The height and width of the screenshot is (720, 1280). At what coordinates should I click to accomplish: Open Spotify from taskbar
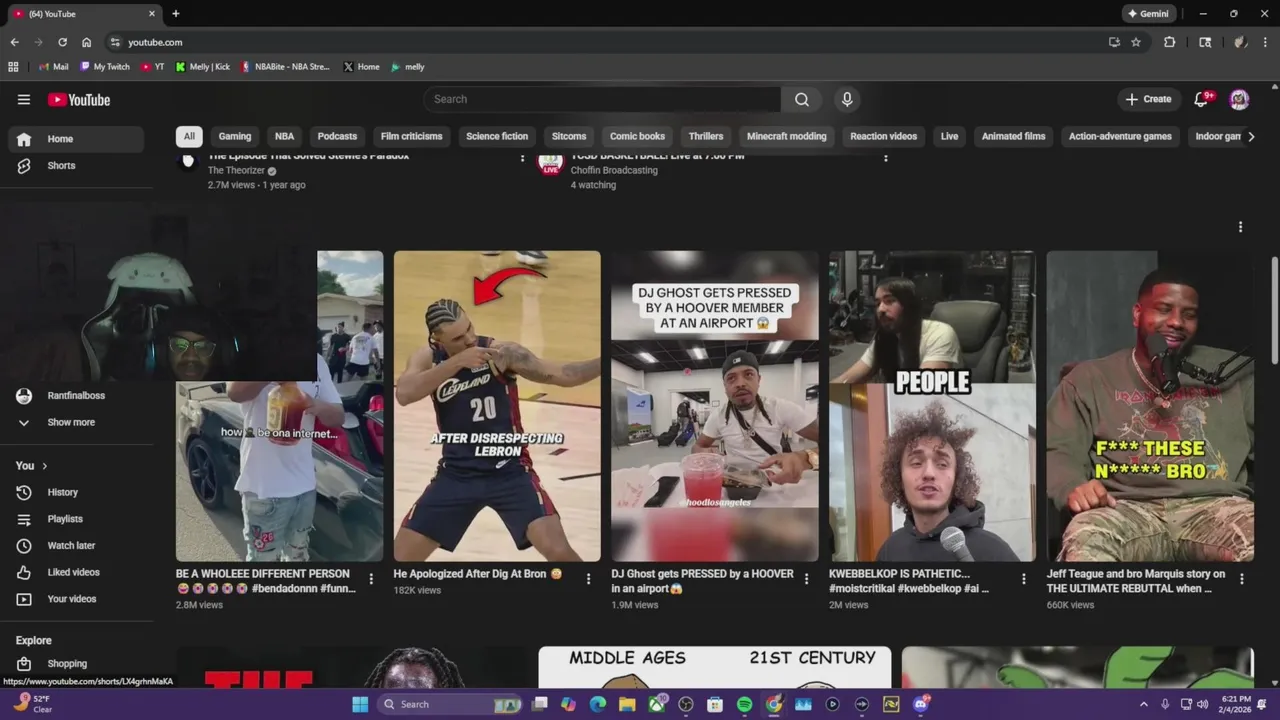[x=744, y=704]
